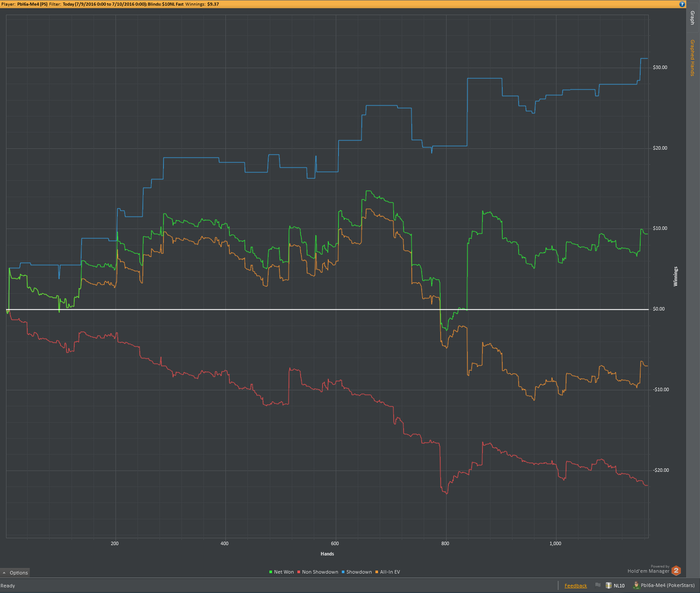Click the 800 hands axis label
Viewport: 700px width, 593px height.
(445, 543)
